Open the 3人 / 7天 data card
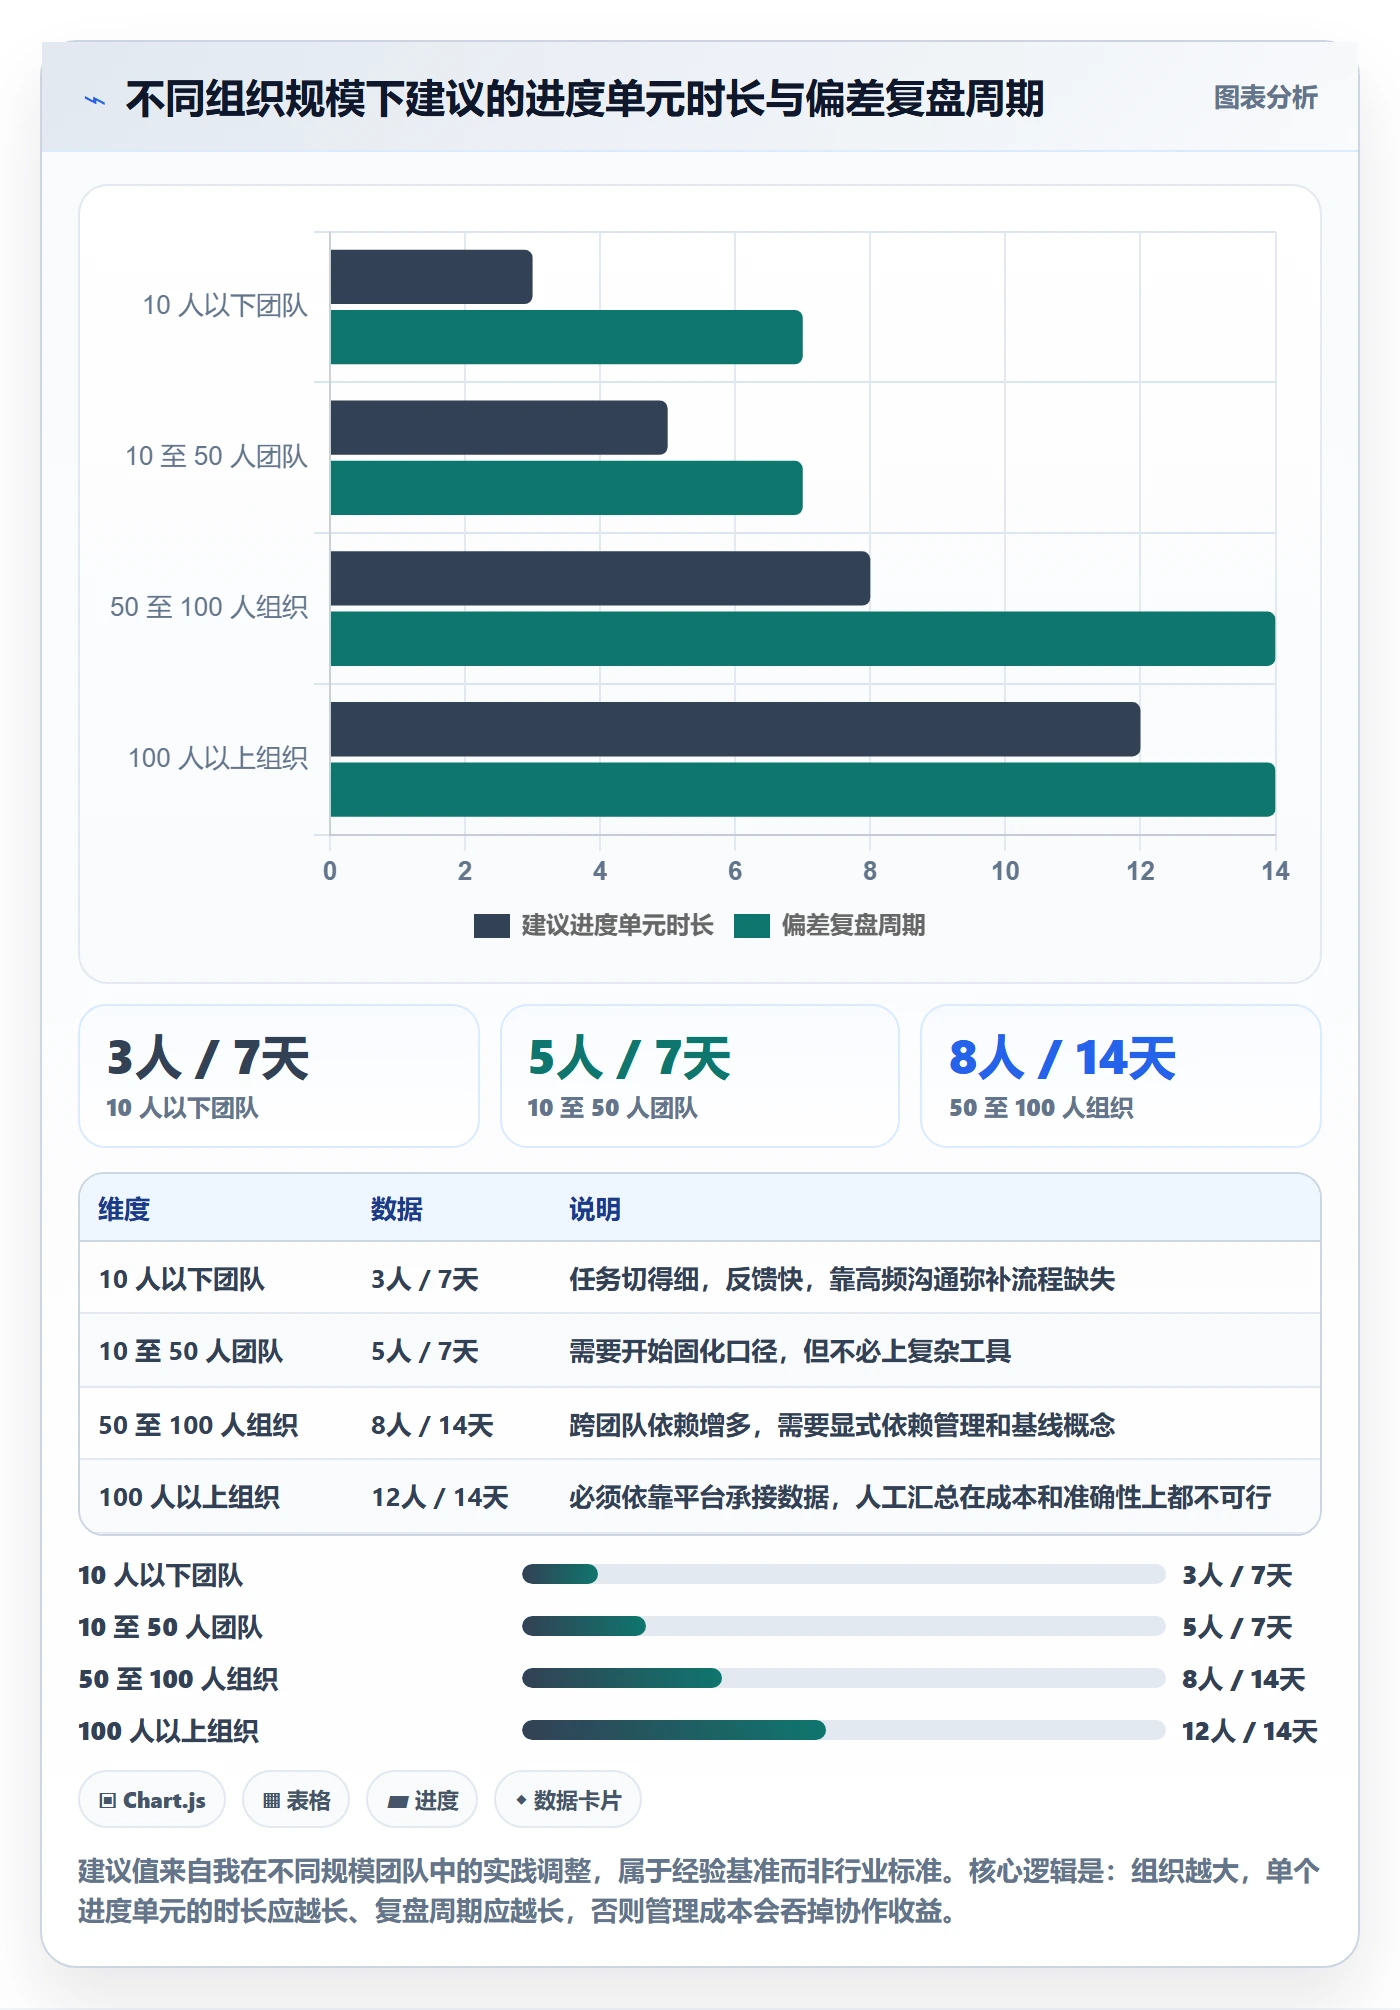 point(279,1076)
